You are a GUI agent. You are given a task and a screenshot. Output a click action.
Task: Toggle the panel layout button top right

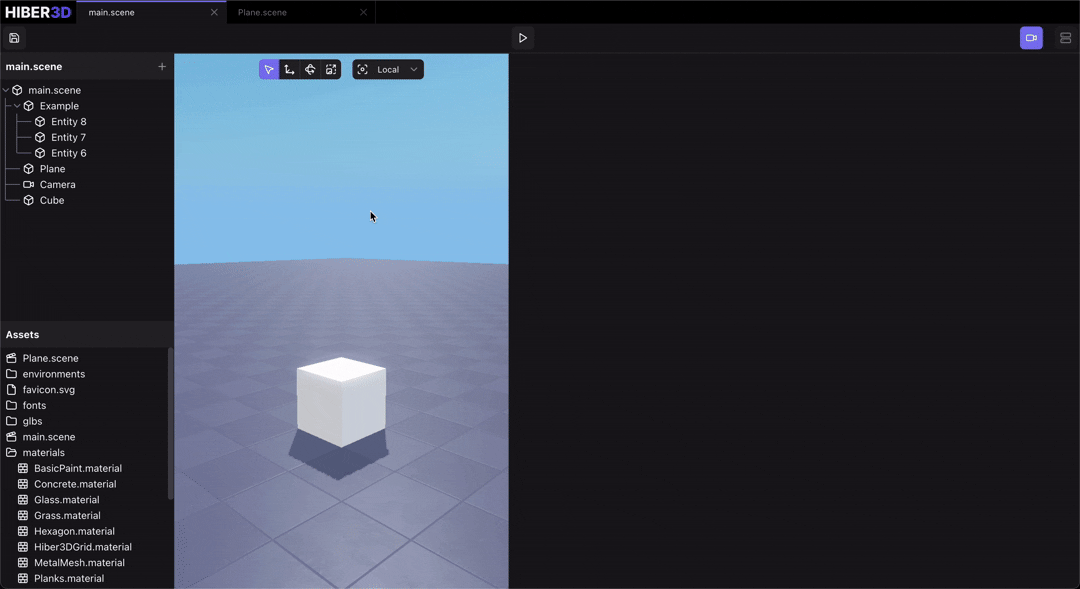tap(1065, 37)
